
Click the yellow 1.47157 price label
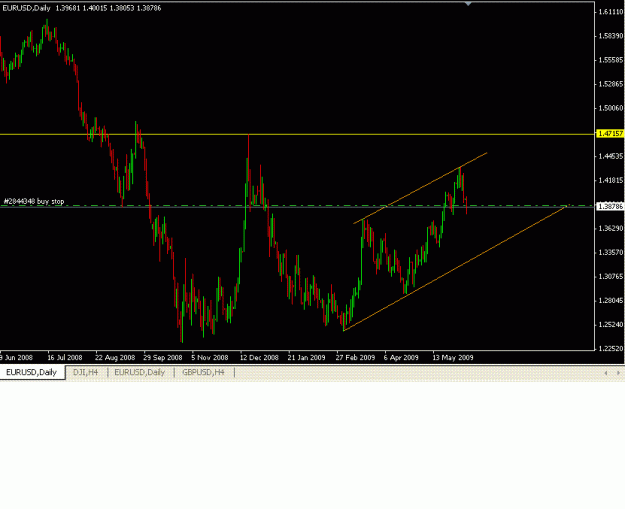(x=610, y=134)
